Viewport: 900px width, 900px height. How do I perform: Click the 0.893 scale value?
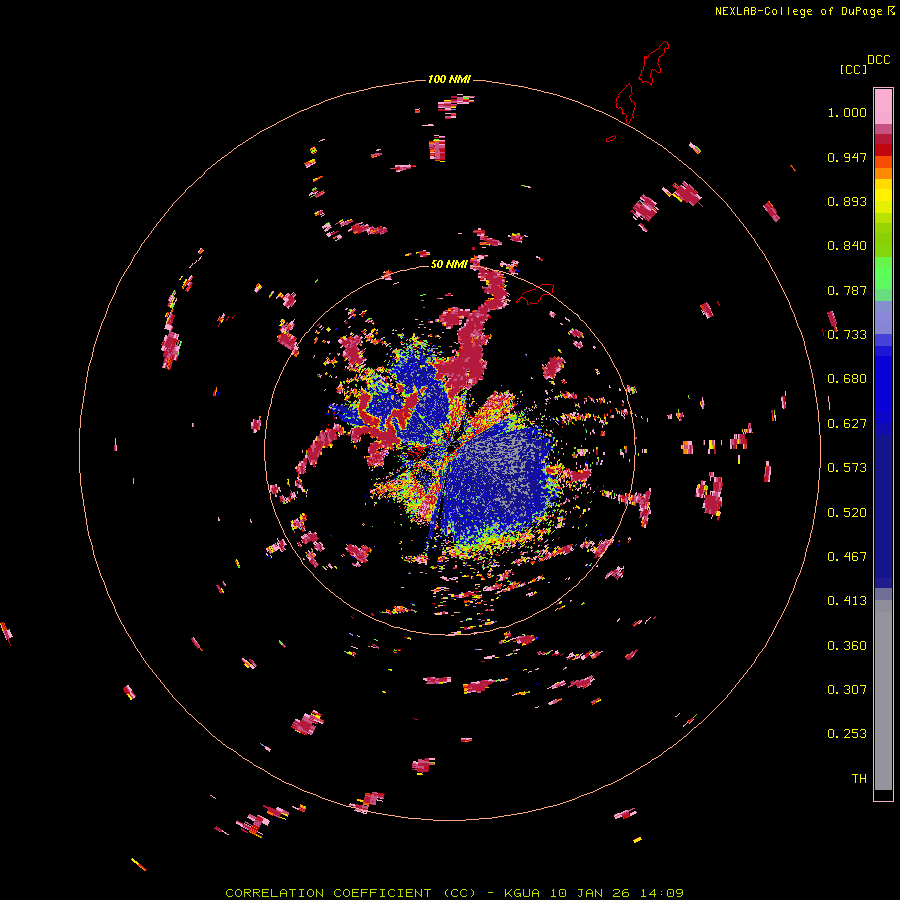pos(847,201)
